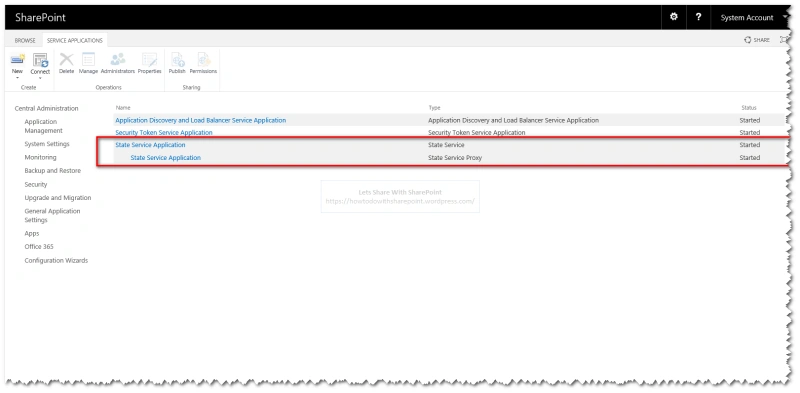
Task: Click the New service application icon
Action: tap(17, 59)
